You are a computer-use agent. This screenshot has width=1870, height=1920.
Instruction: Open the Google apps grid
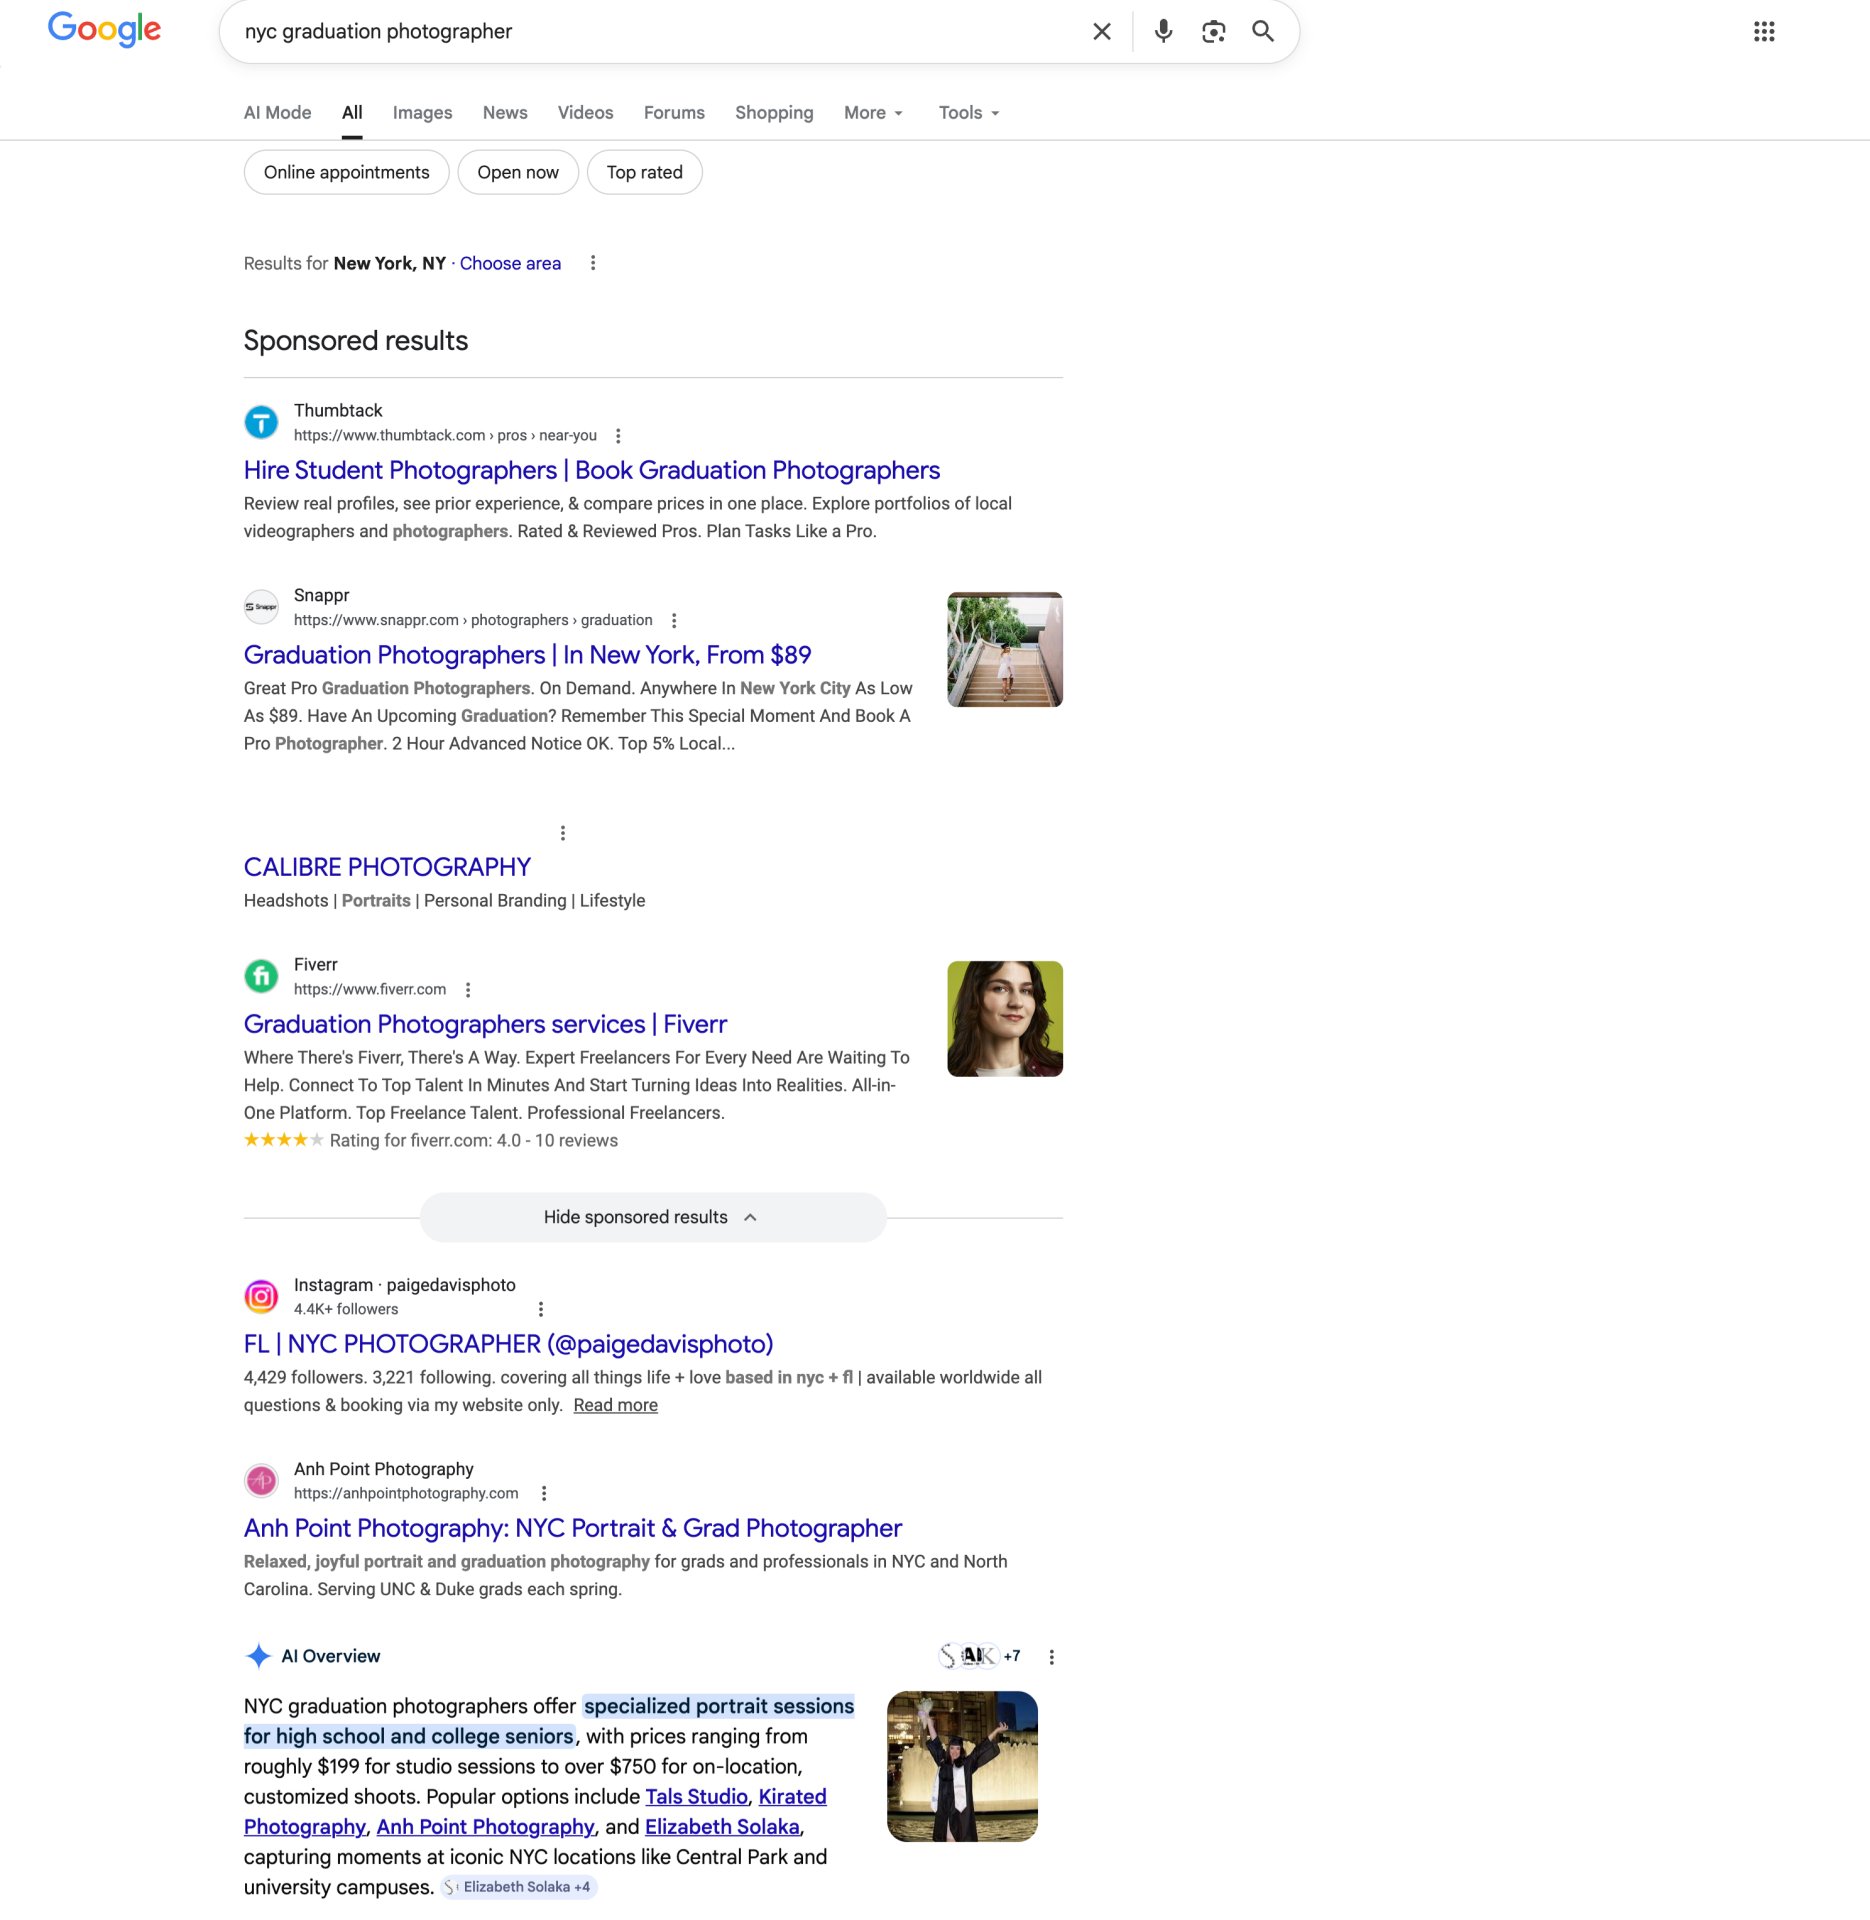[x=1763, y=32]
